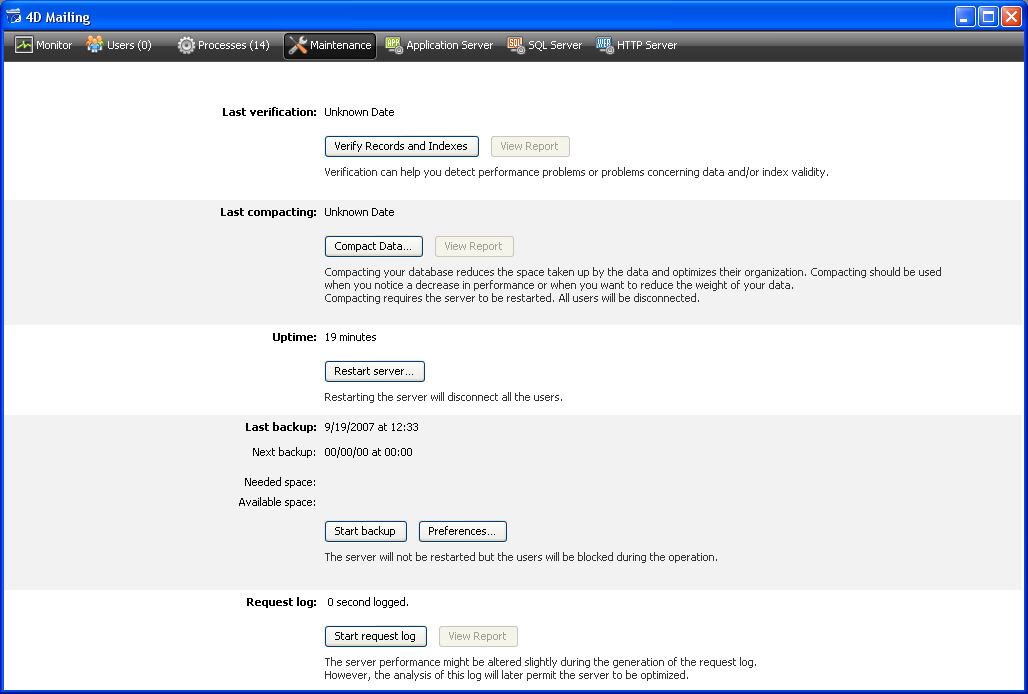
Task: Click the Last verification label
Action: pos(269,112)
